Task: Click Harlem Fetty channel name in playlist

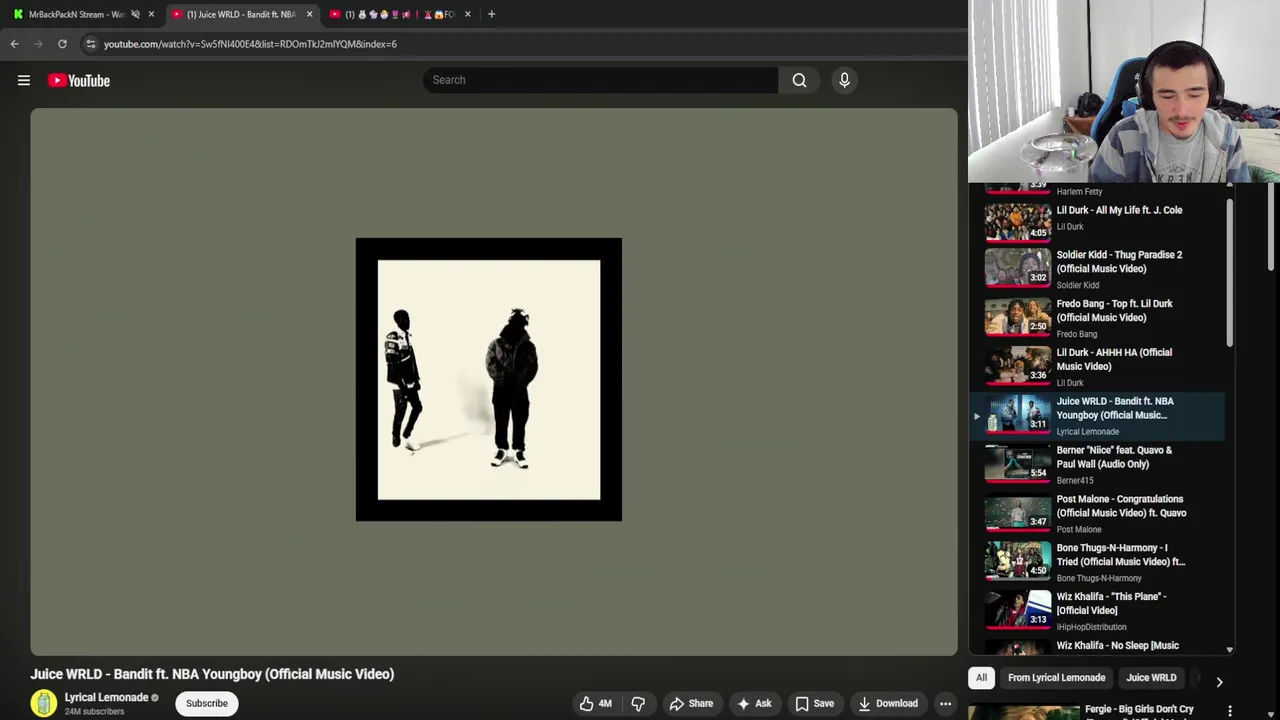Action: (x=1079, y=192)
